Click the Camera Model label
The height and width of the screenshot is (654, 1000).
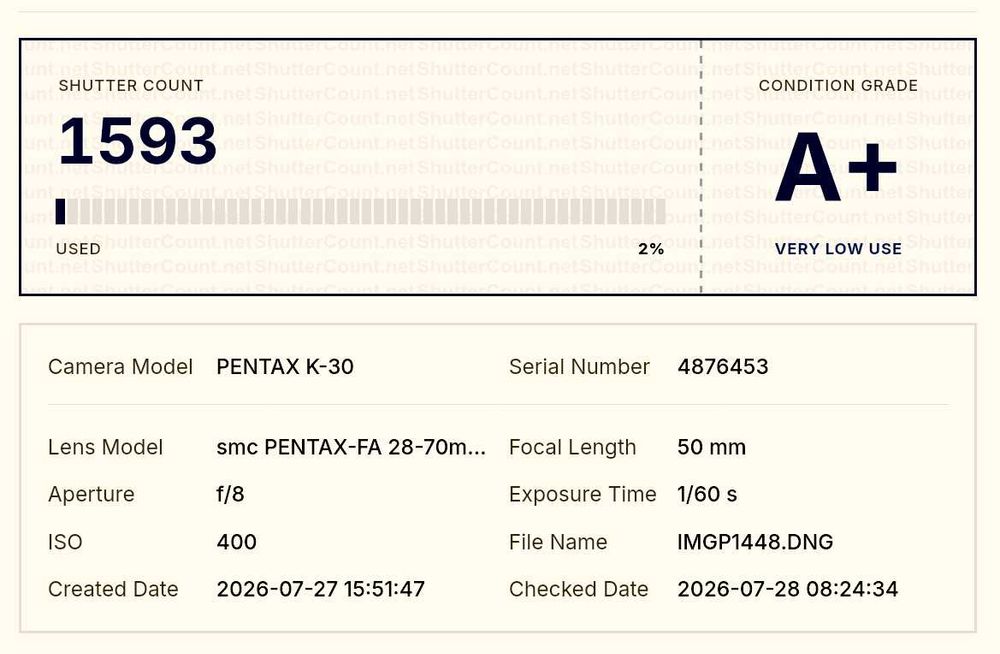pyautogui.click(x=120, y=367)
